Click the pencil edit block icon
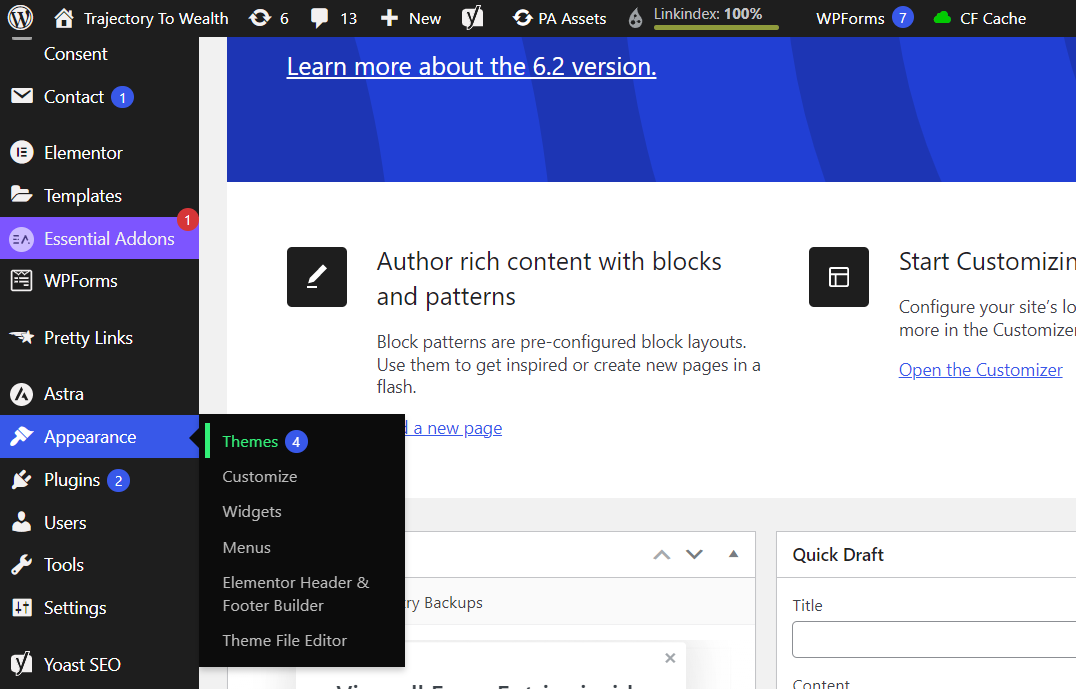 (x=317, y=277)
